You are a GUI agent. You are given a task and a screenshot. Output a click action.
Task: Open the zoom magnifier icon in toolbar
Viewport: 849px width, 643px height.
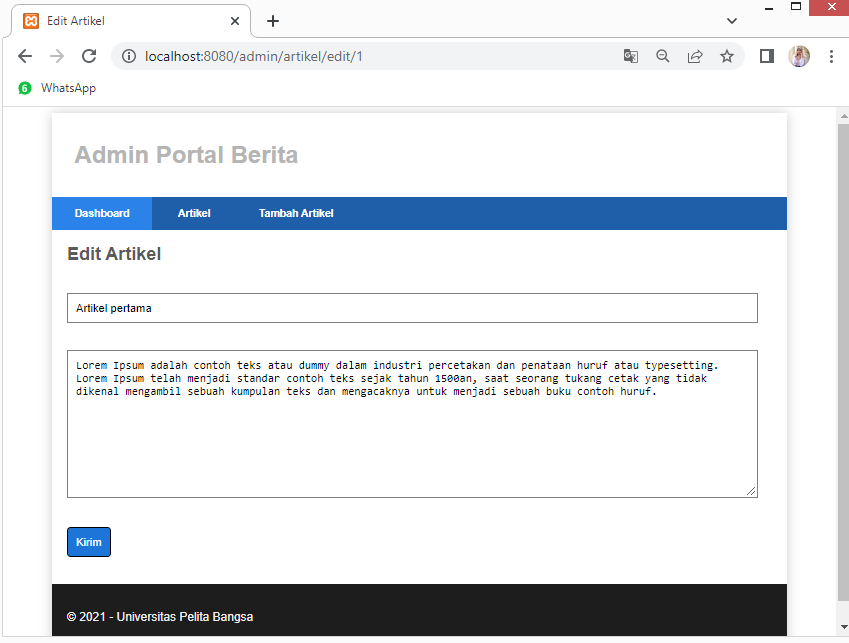click(x=663, y=56)
